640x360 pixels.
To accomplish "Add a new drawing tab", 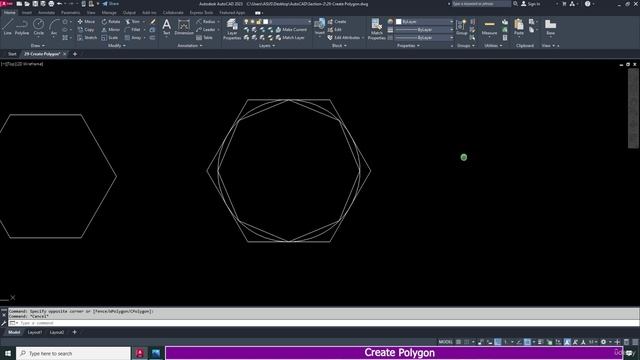I will 75,54.
